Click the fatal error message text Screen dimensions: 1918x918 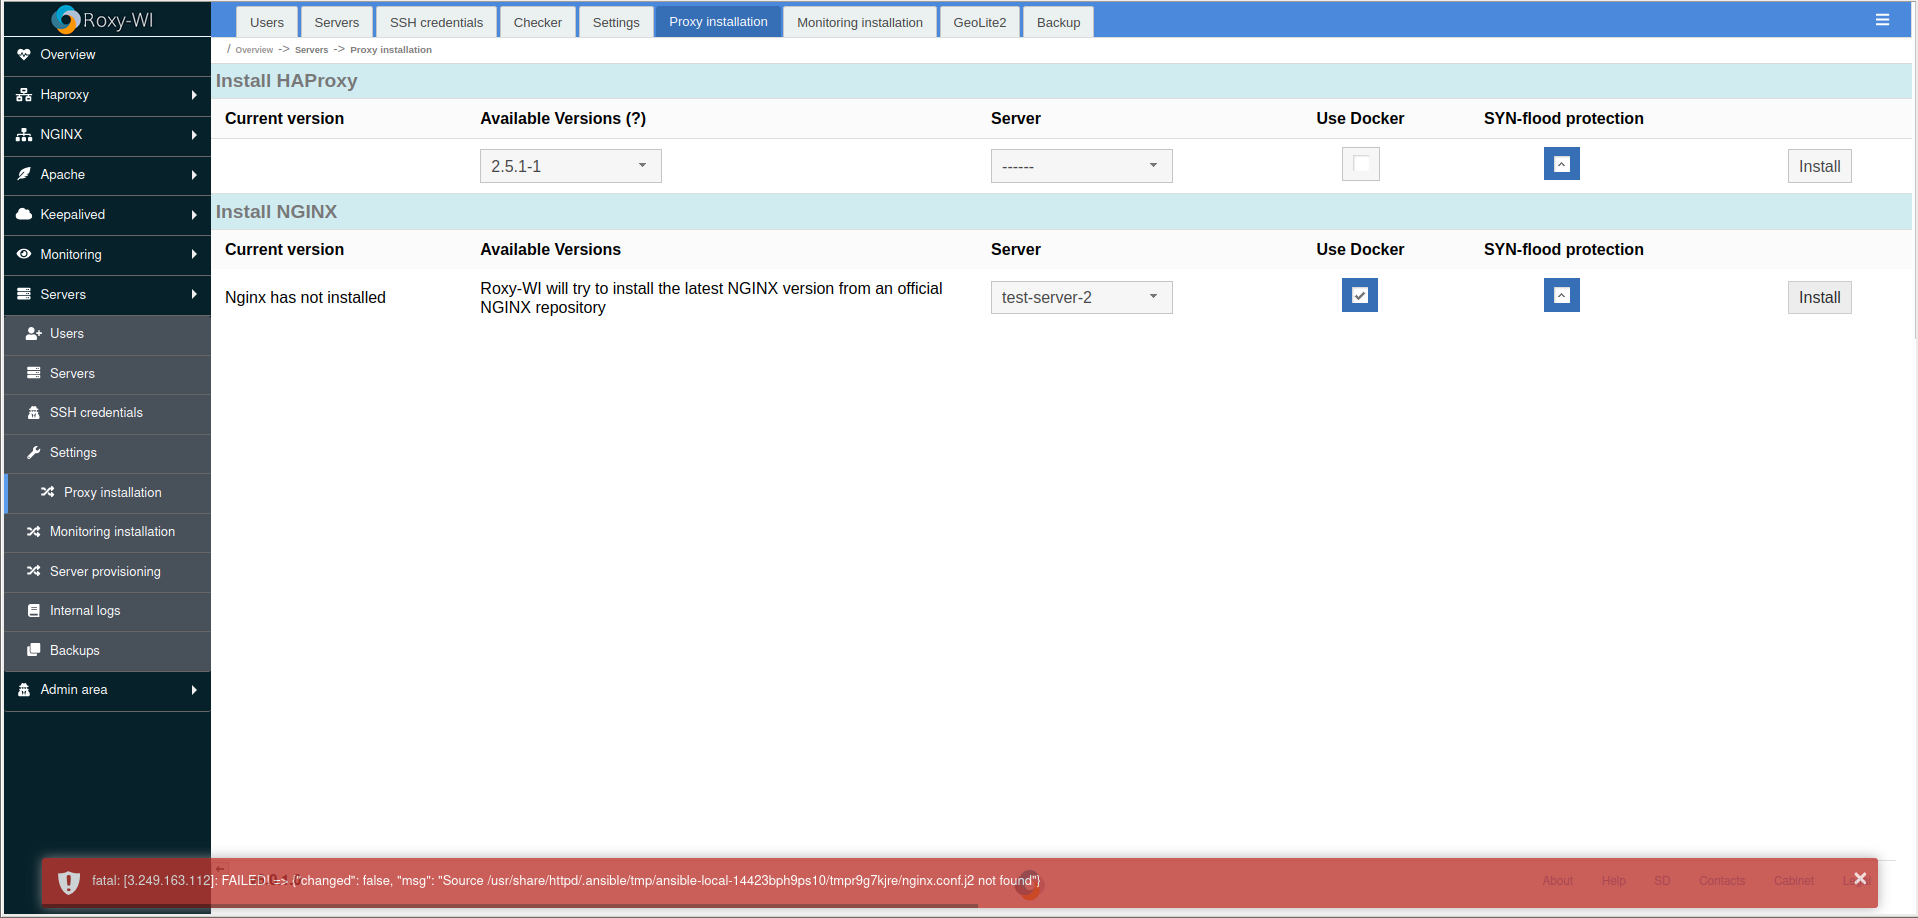tap(566, 881)
